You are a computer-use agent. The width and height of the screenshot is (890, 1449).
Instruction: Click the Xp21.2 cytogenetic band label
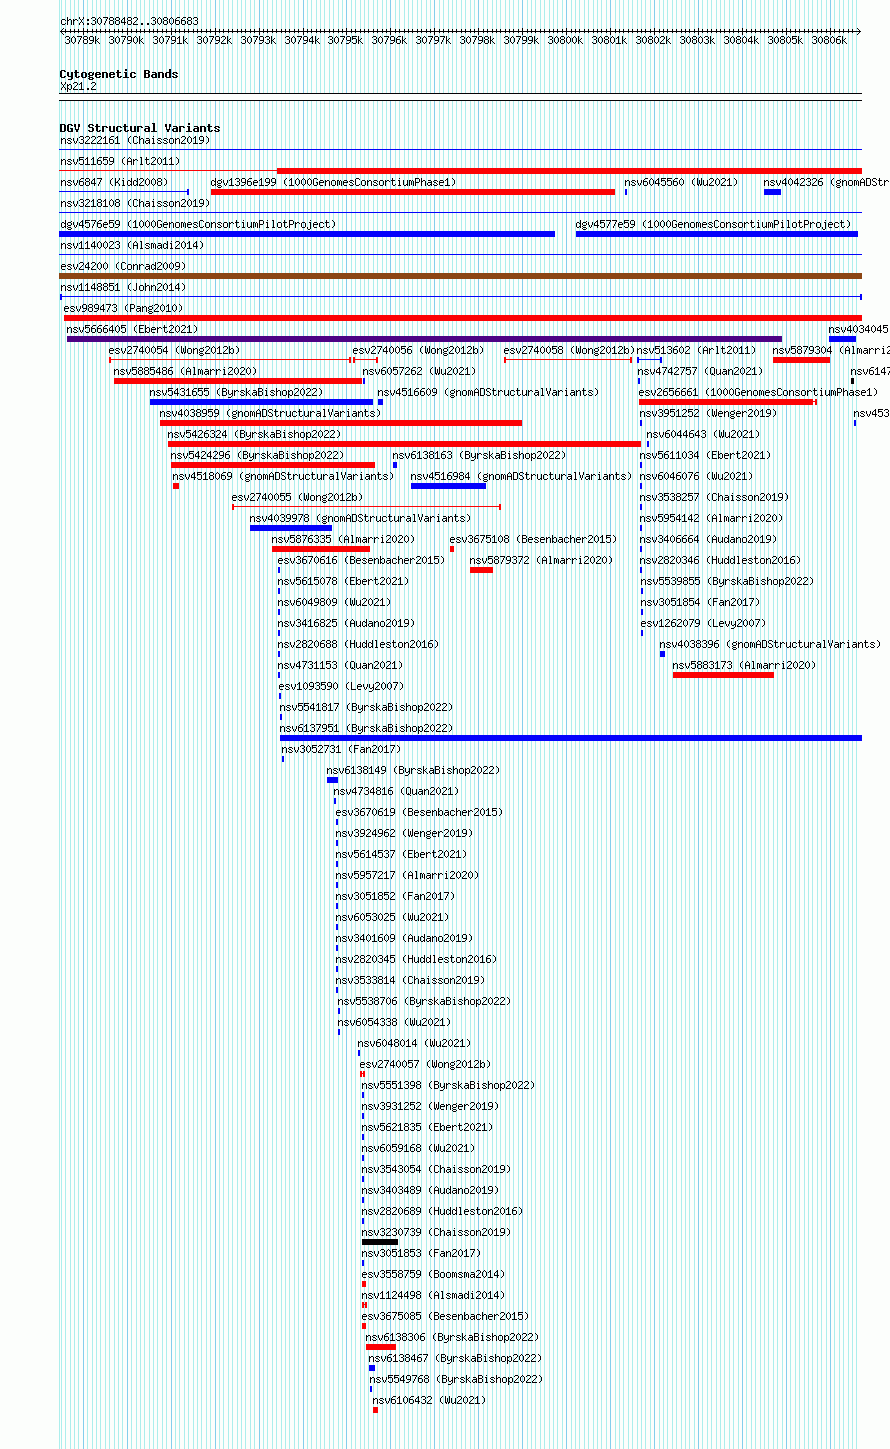click(78, 87)
